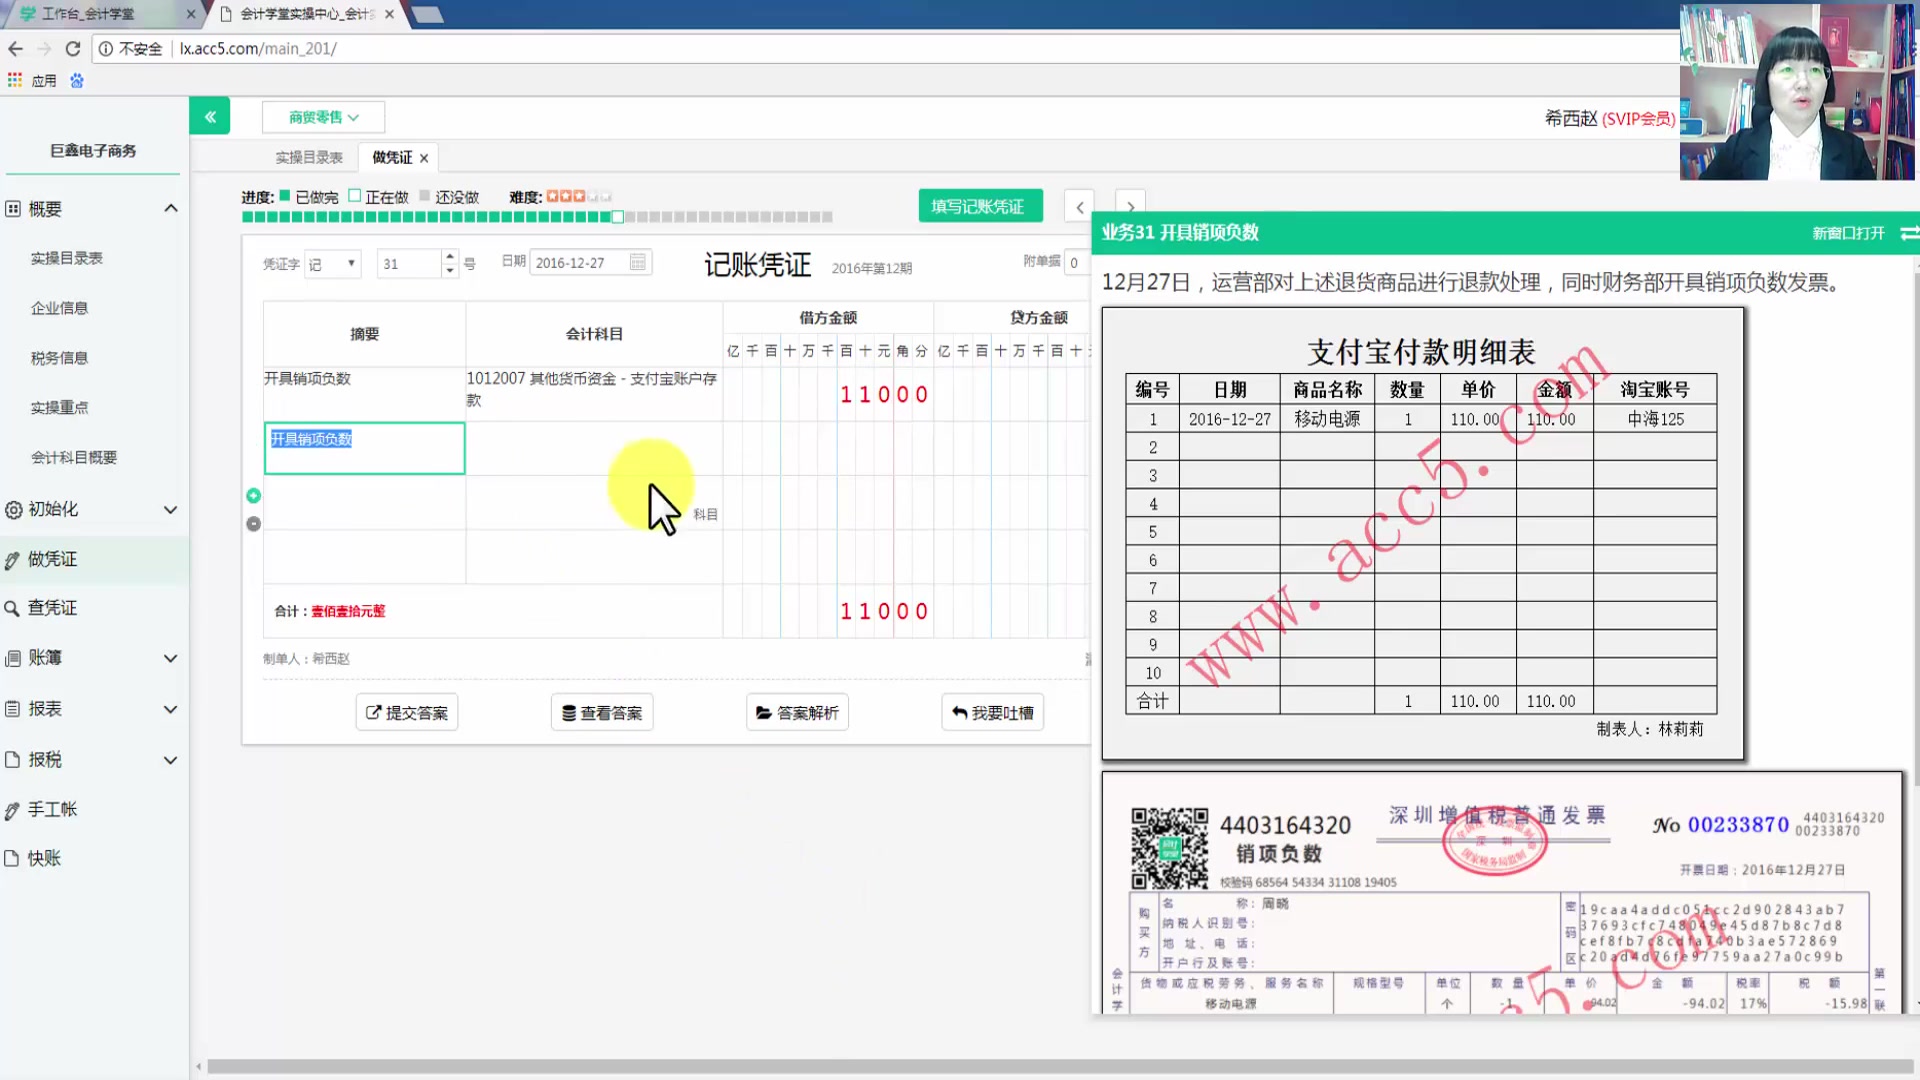
Task: Switch to the 实操目录表 tab
Action: 308,157
